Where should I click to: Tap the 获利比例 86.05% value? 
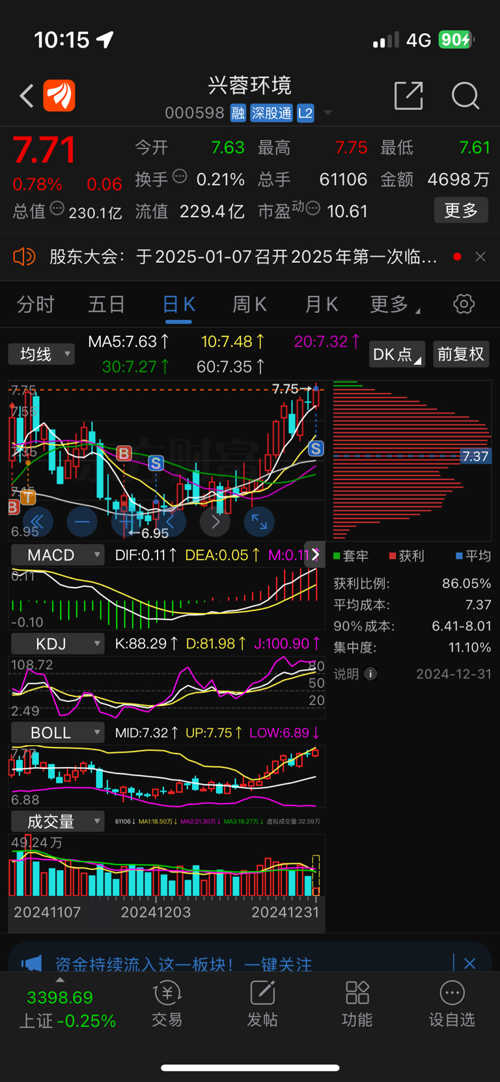coord(466,584)
